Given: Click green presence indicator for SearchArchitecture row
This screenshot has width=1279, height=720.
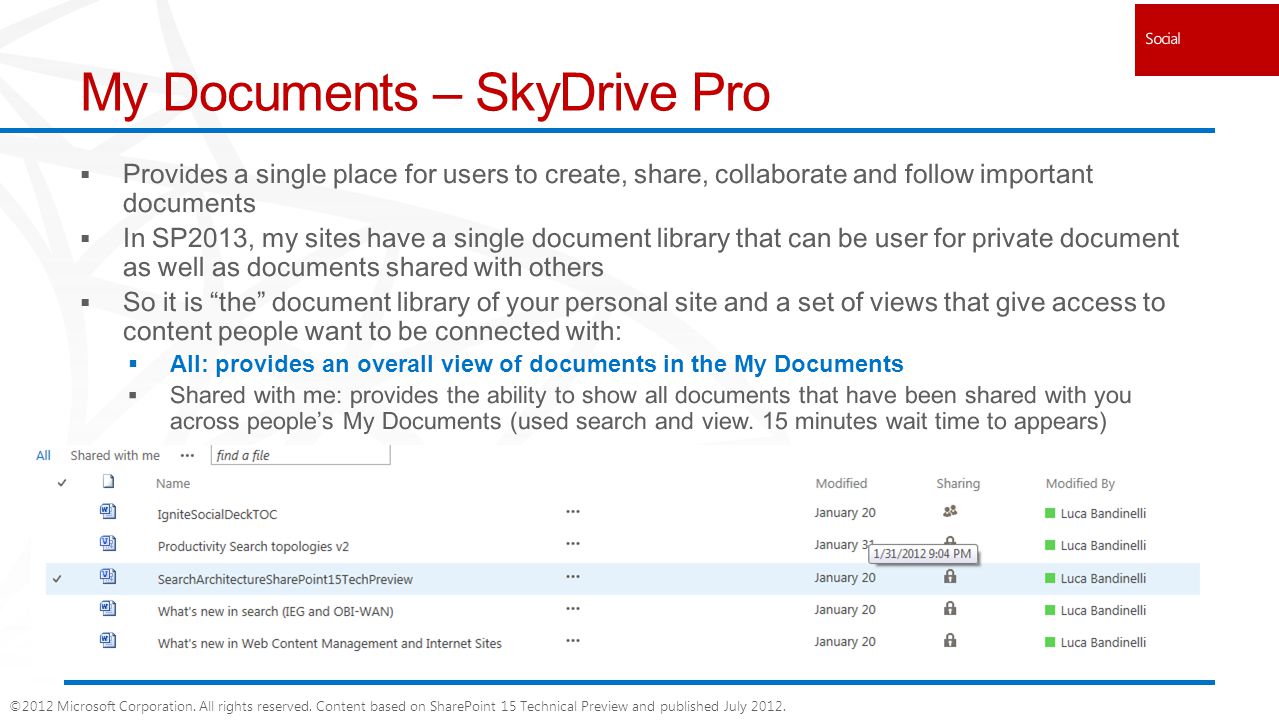Looking at the screenshot, I should tap(1050, 578).
